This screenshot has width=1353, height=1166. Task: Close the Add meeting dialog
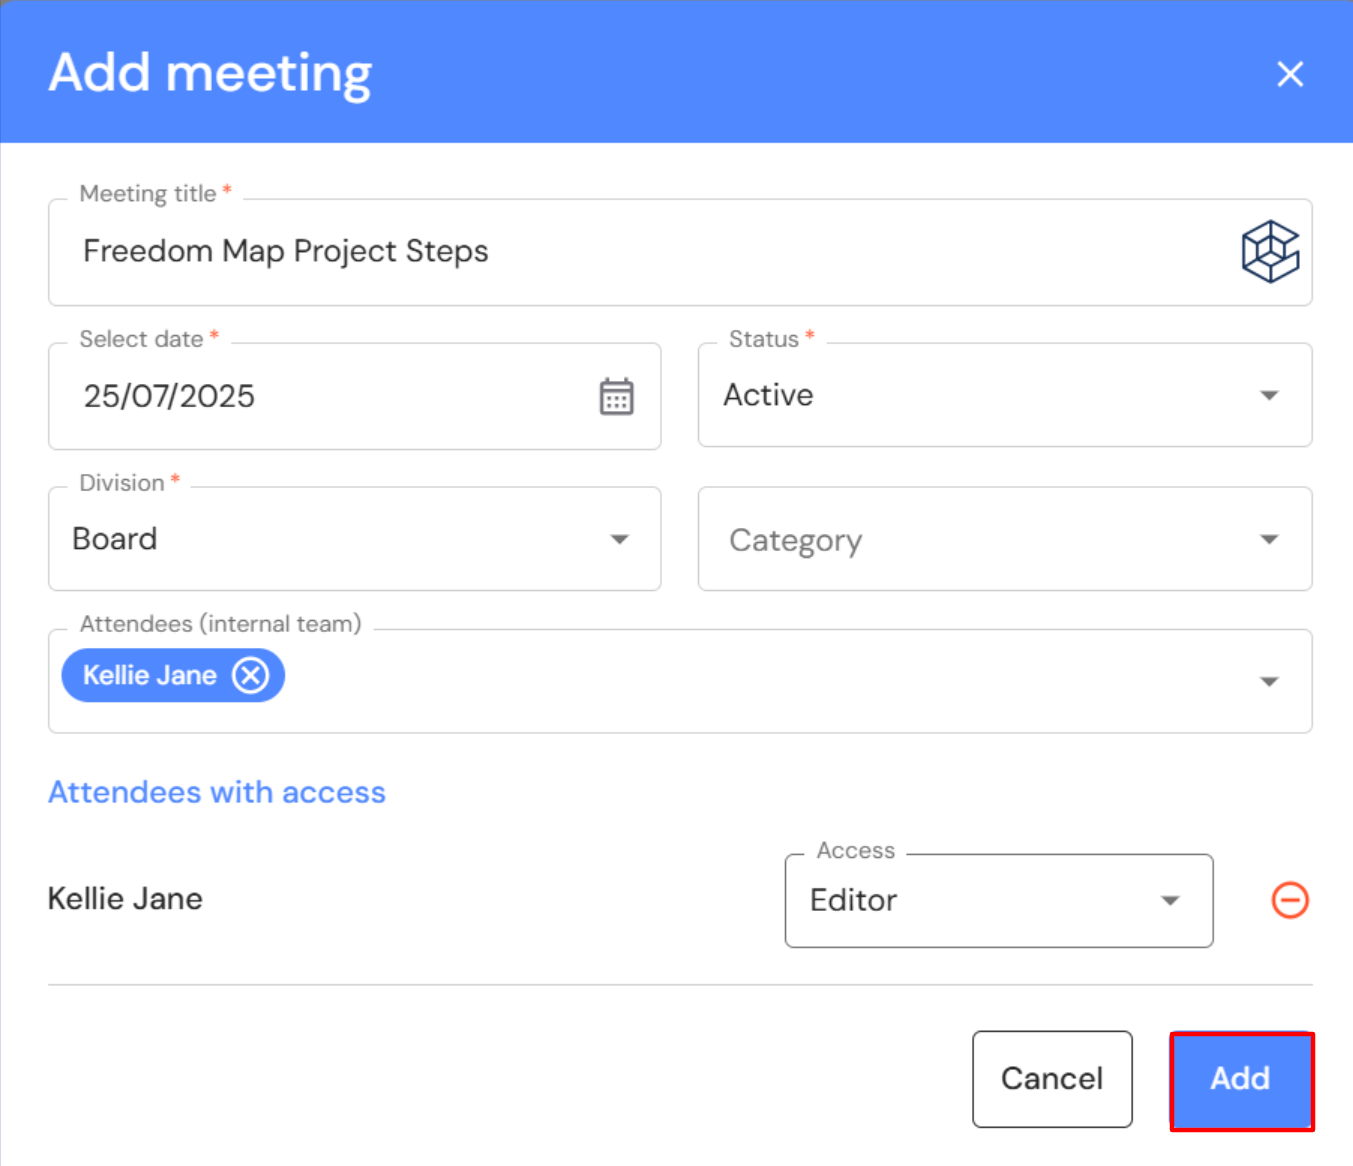click(1290, 74)
